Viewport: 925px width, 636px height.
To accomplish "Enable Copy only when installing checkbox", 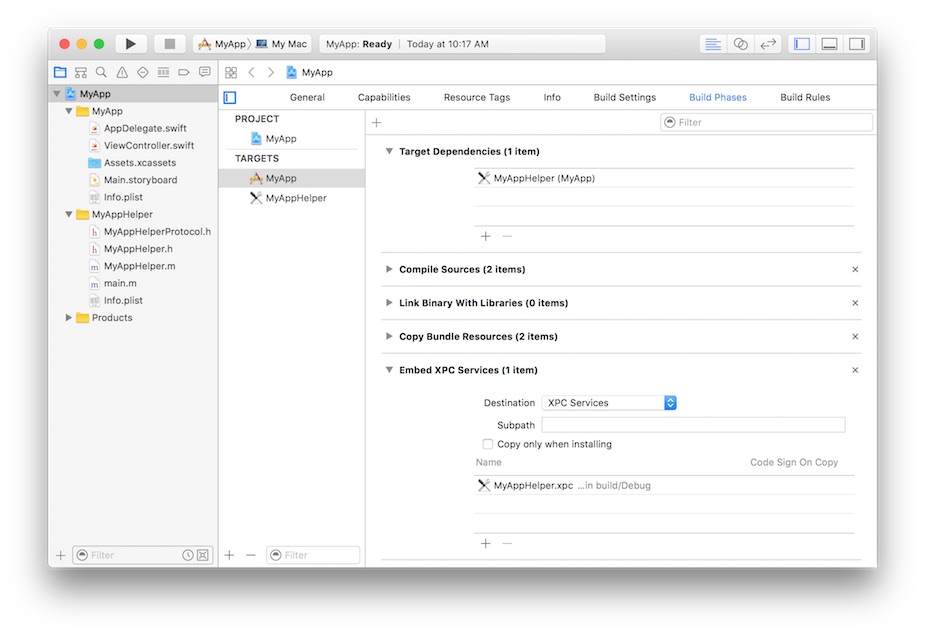I will point(488,444).
